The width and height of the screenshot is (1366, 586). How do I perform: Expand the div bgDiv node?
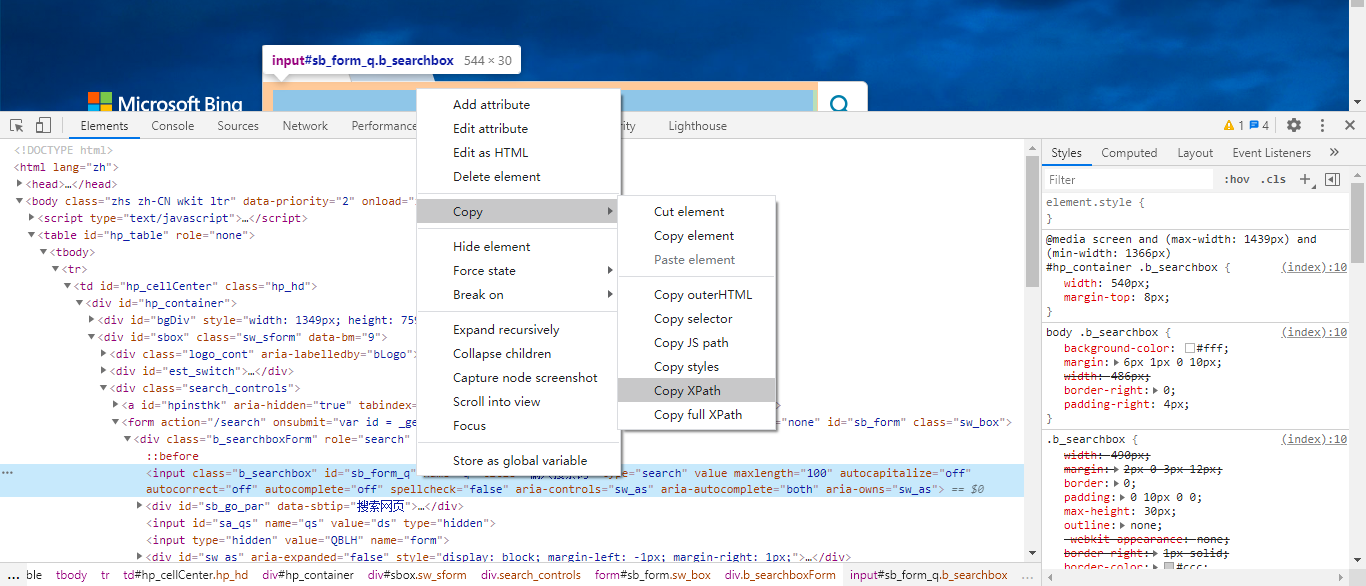click(x=92, y=320)
